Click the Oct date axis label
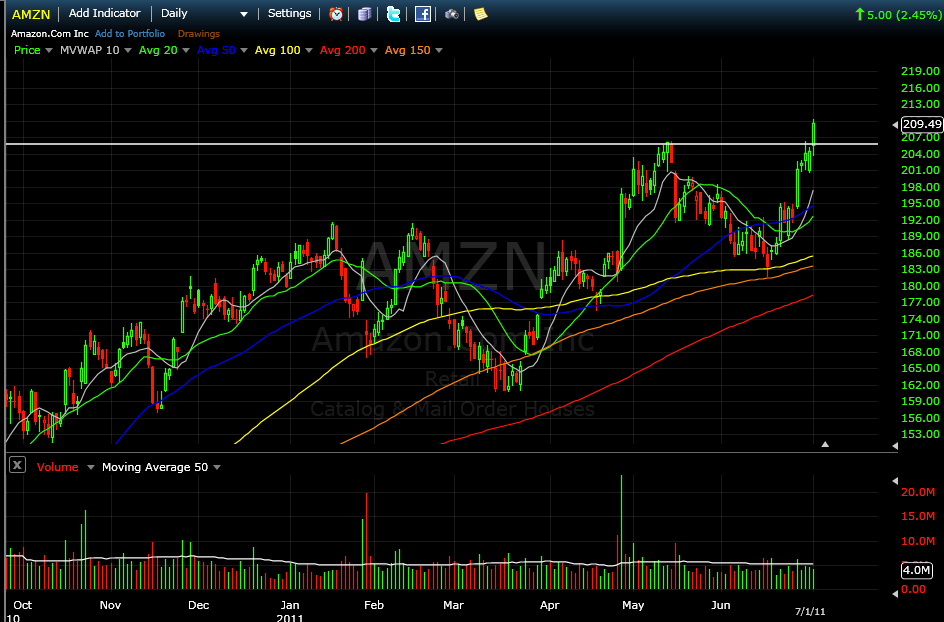944x622 pixels. coord(22,605)
